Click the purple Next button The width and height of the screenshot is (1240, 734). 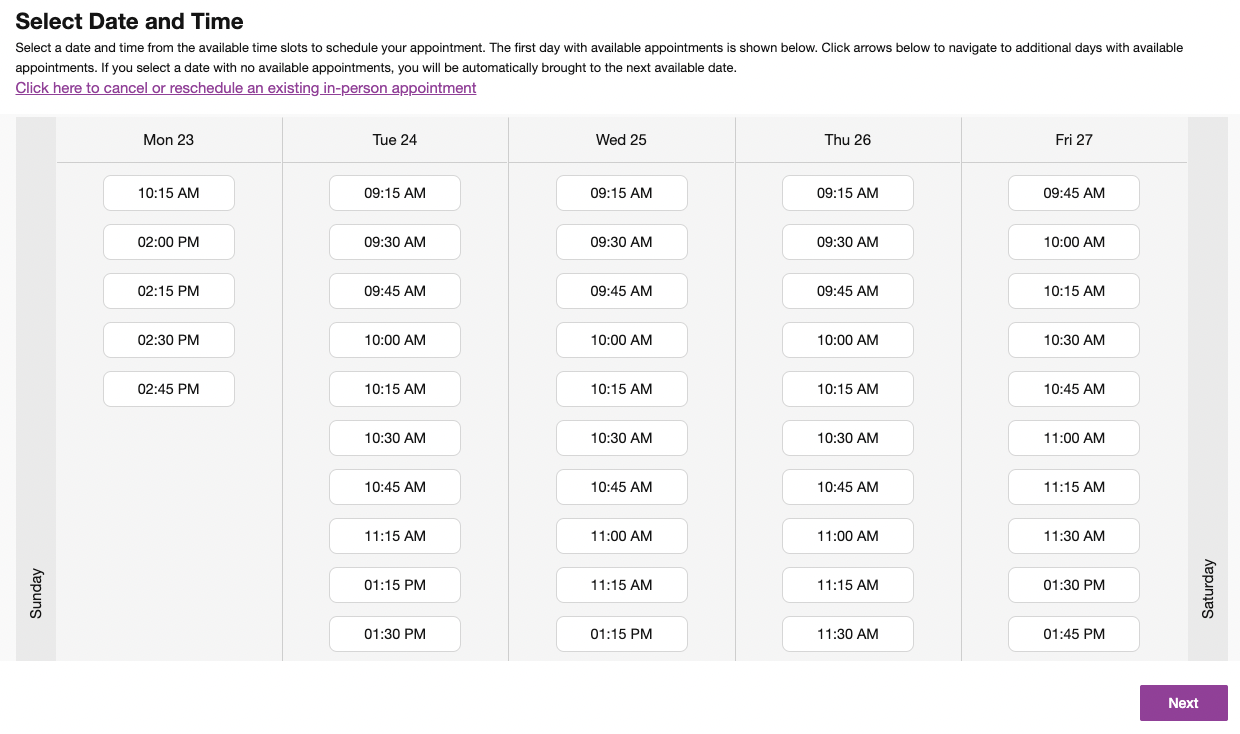click(x=1183, y=703)
